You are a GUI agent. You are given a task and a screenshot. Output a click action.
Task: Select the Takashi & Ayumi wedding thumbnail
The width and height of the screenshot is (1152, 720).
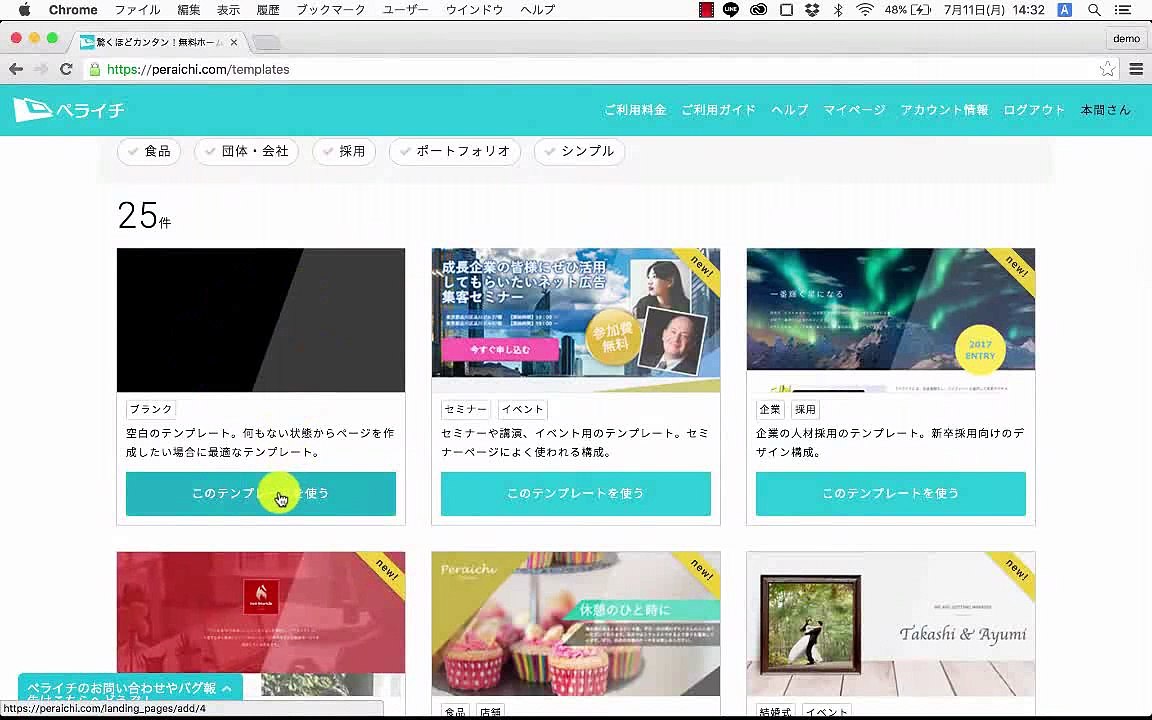(x=890, y=624)
